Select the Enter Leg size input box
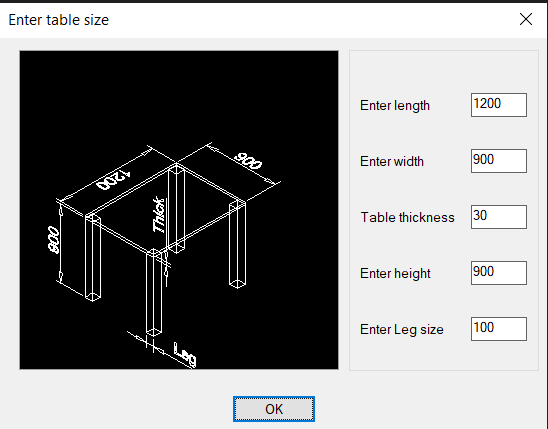Image resolution: width=548 pixels, height=429 pixels. point(499,329)
